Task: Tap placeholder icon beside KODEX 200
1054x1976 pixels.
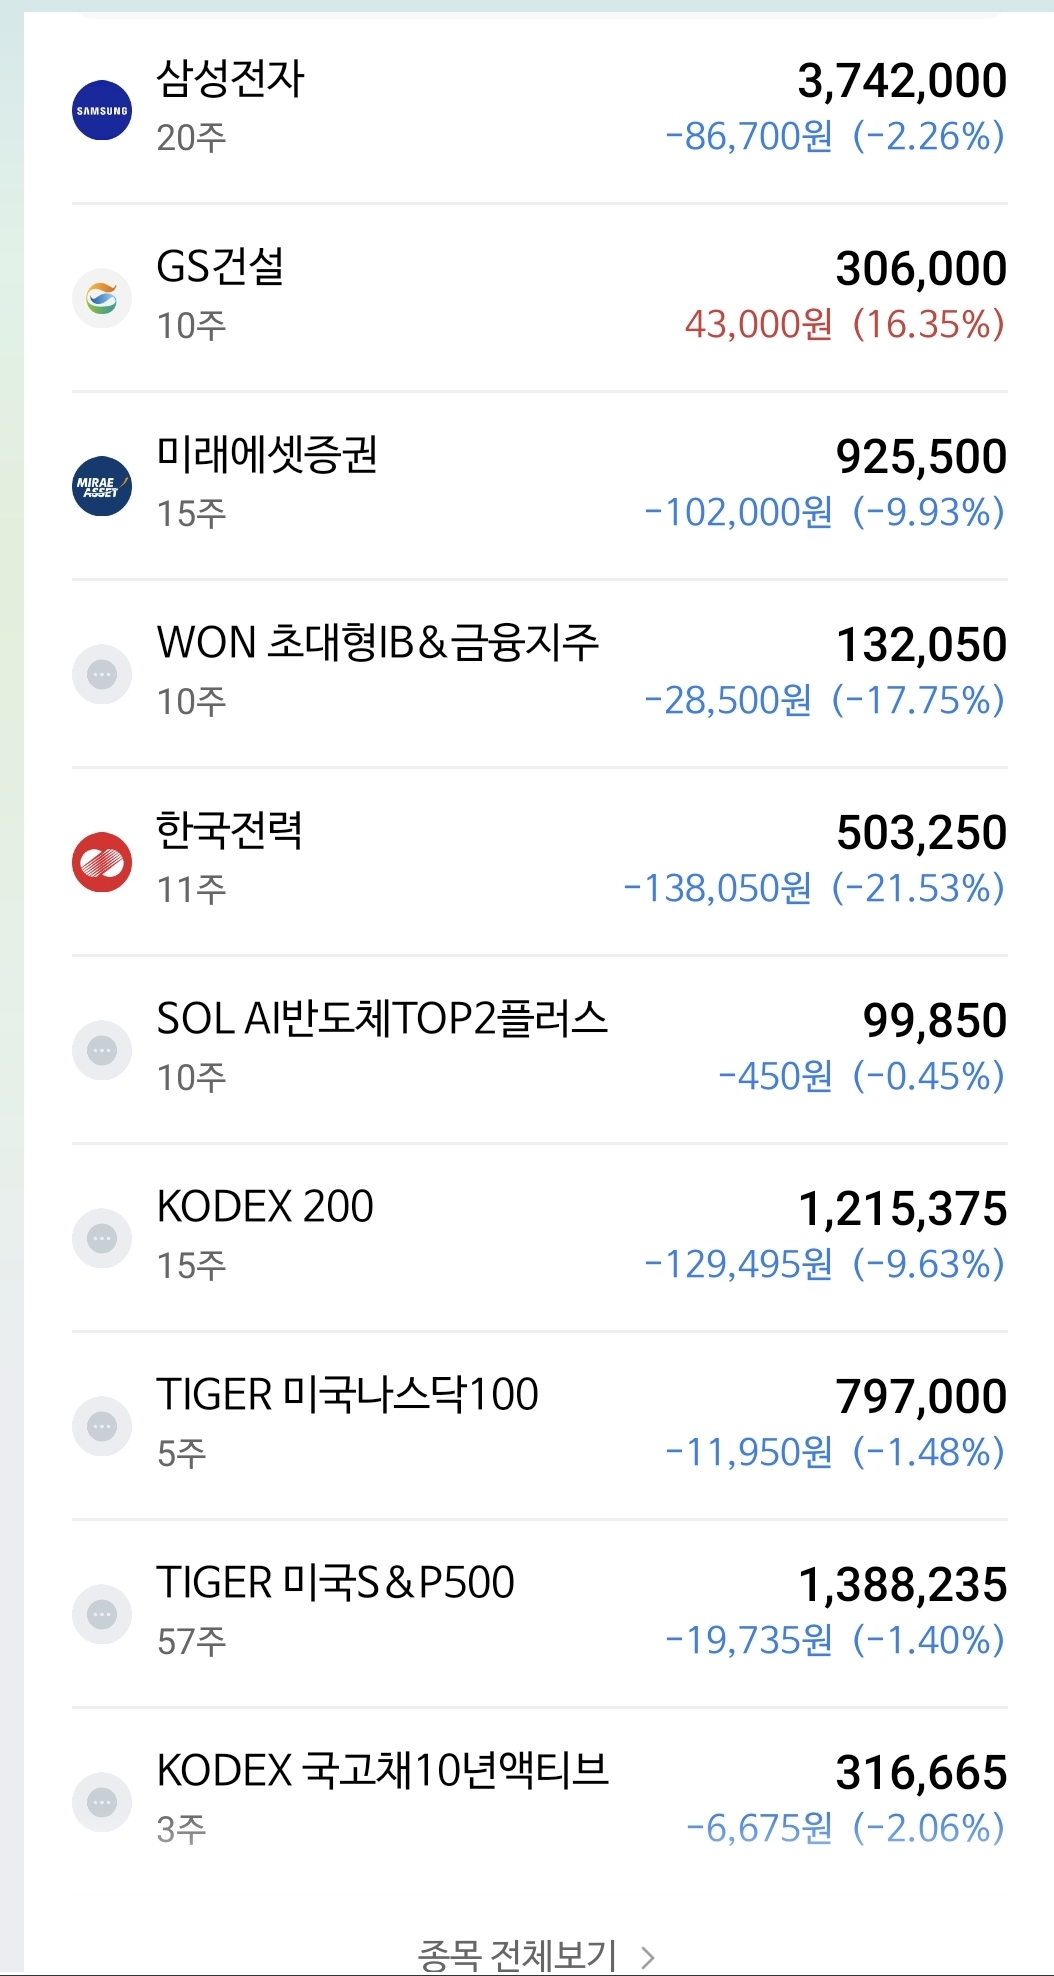Action: tap(102, 1238)
